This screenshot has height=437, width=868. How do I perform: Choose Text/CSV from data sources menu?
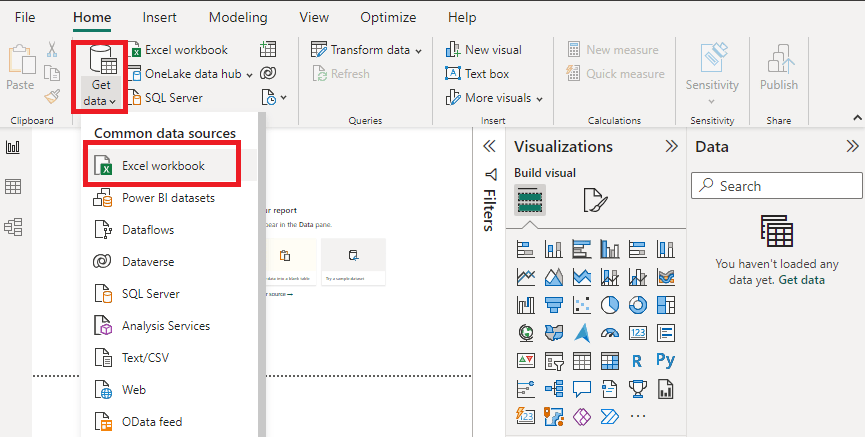(146, 356)
